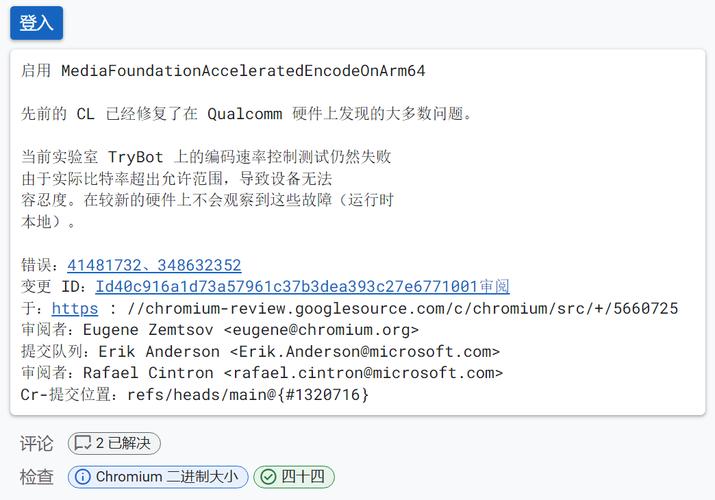The height and width of the screenshot is (500, 715).
Task: Open the Chromium 二进制大小 check chip label
Action: click(x=167, y=477)
